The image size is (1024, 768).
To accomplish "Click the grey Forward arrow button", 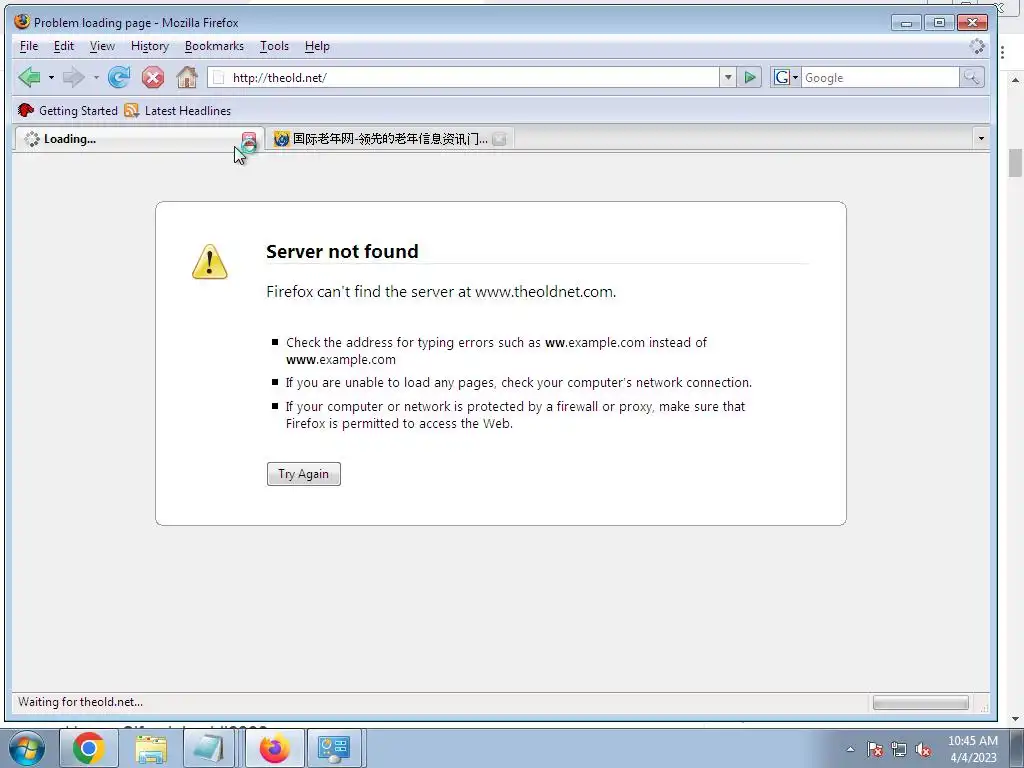I will click(x=73, y=78).
